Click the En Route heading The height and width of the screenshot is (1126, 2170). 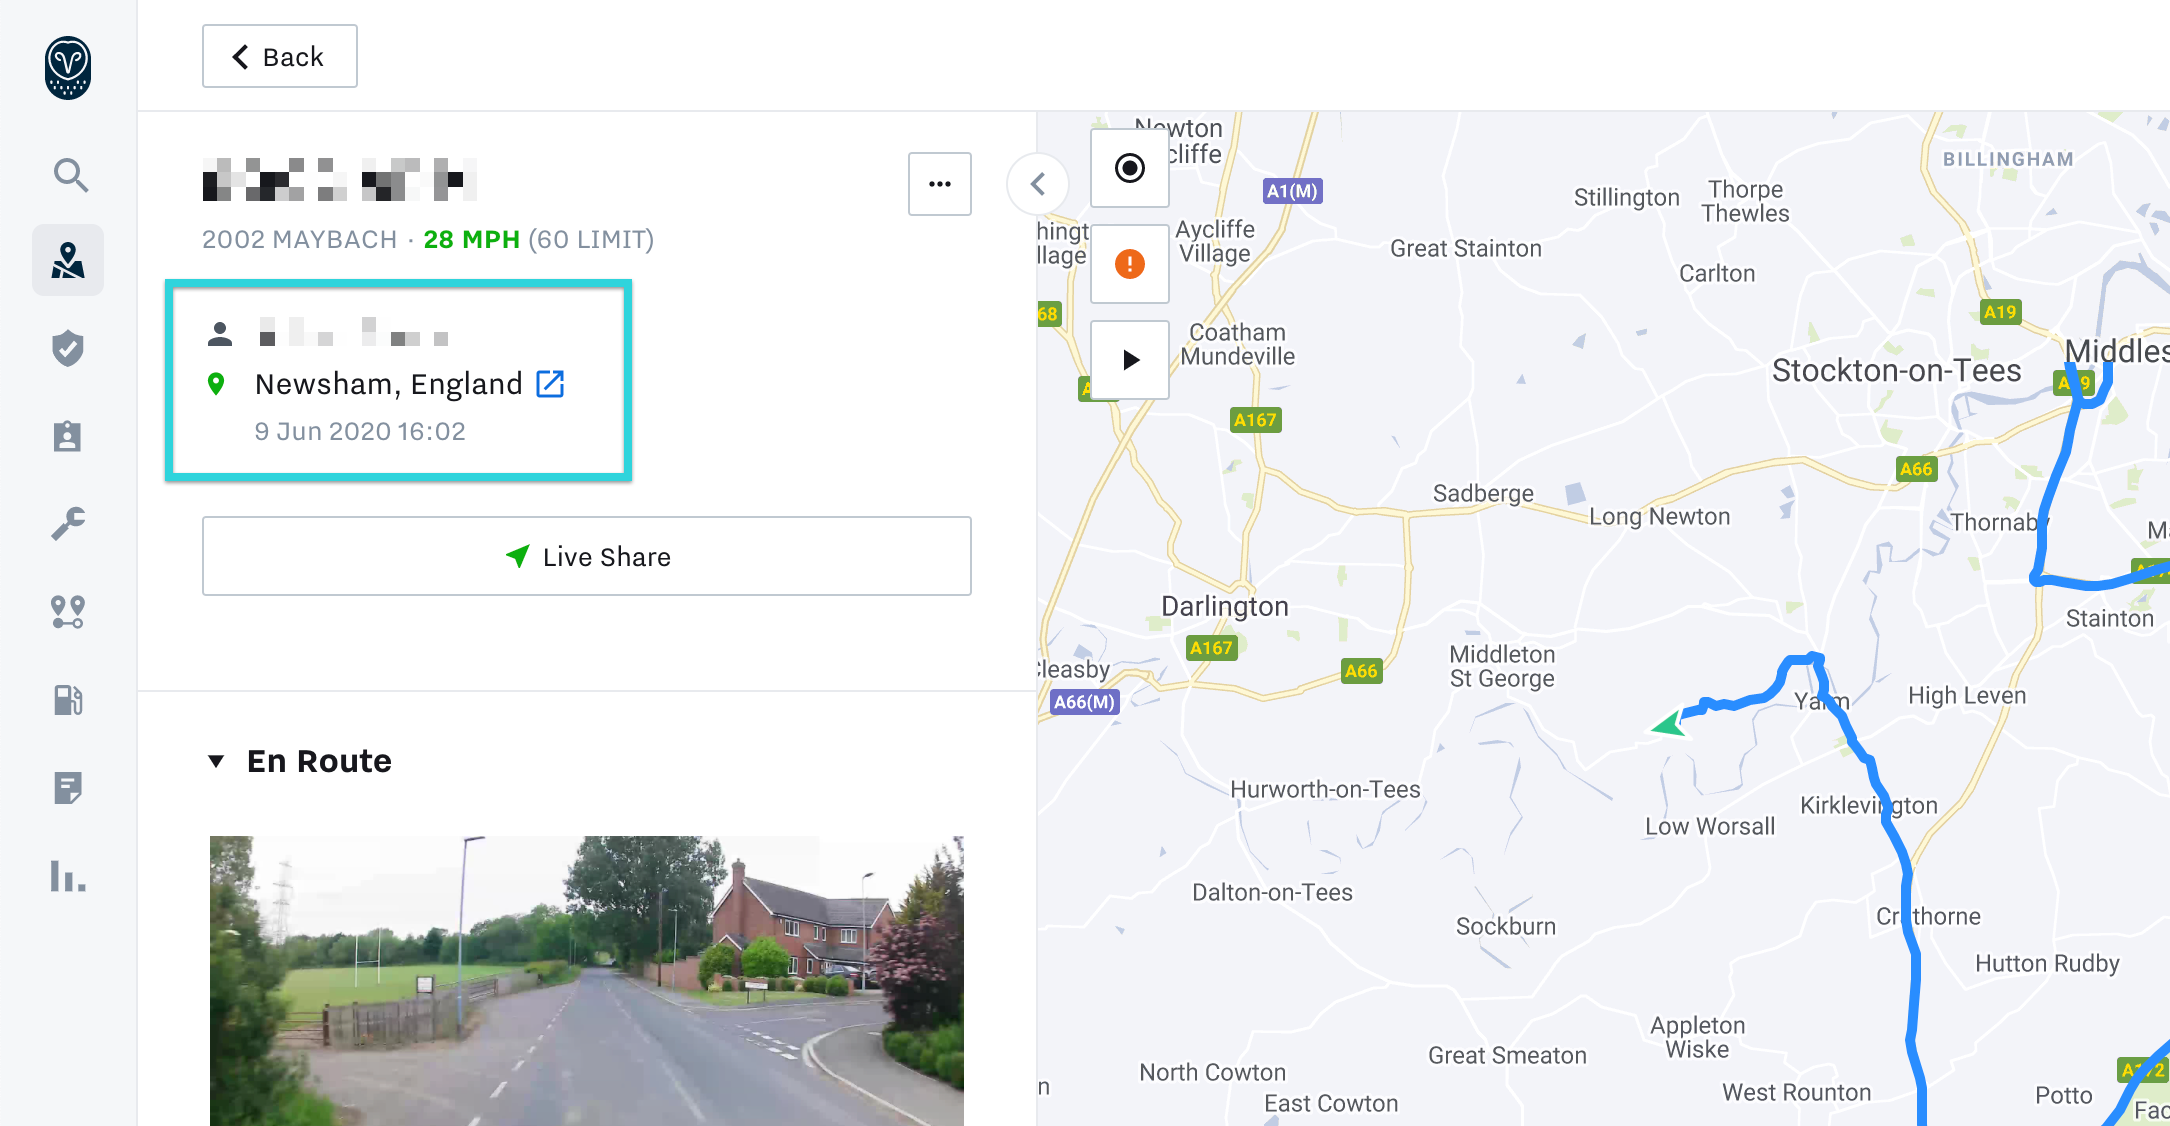[319, 761]
